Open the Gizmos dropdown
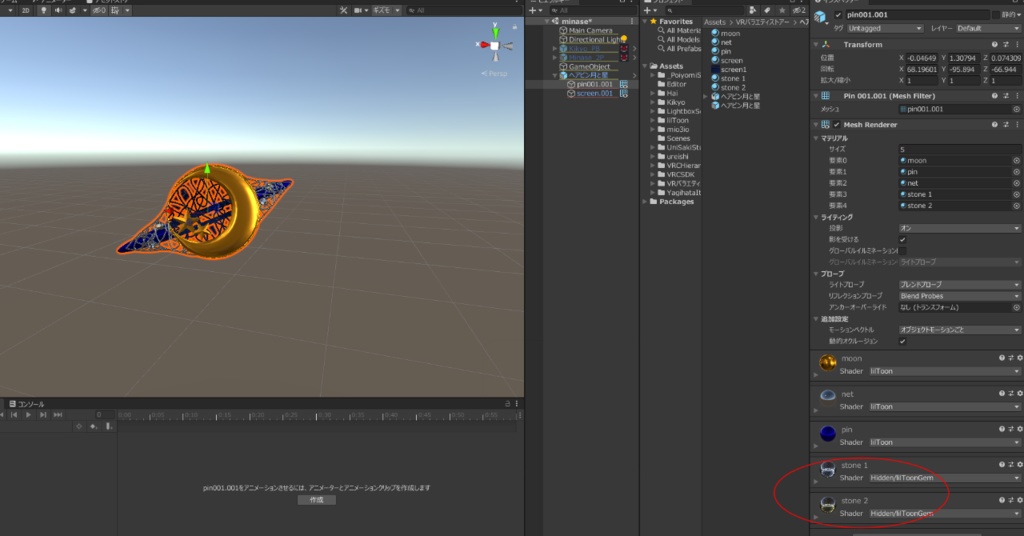The width and height of the screenshot is (1024, 536). coord(386,10)
